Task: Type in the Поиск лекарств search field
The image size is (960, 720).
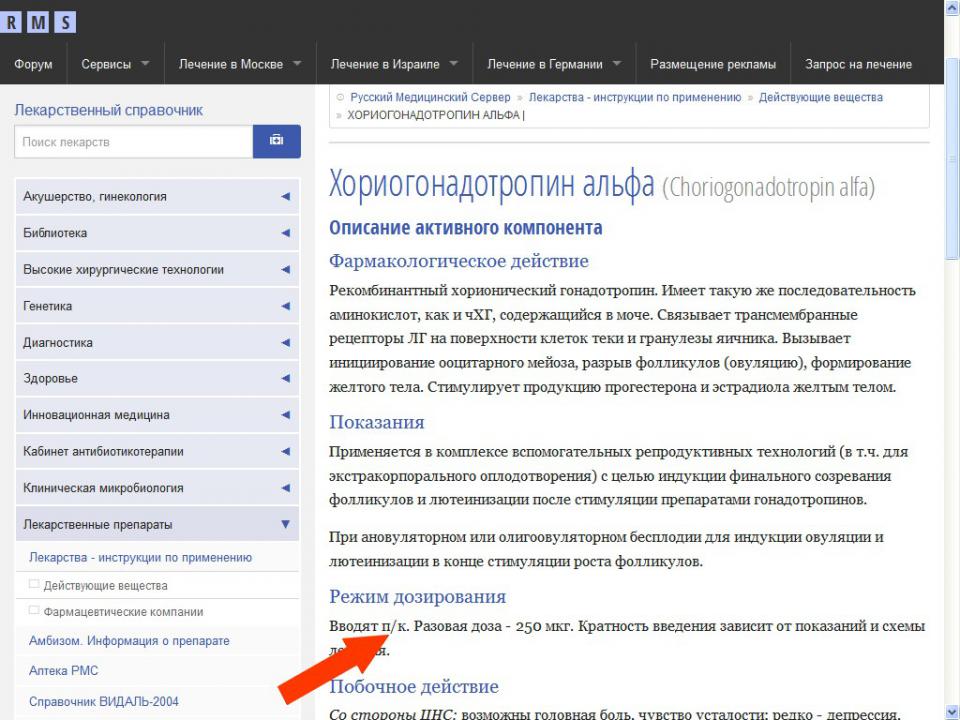Action: 133,142
